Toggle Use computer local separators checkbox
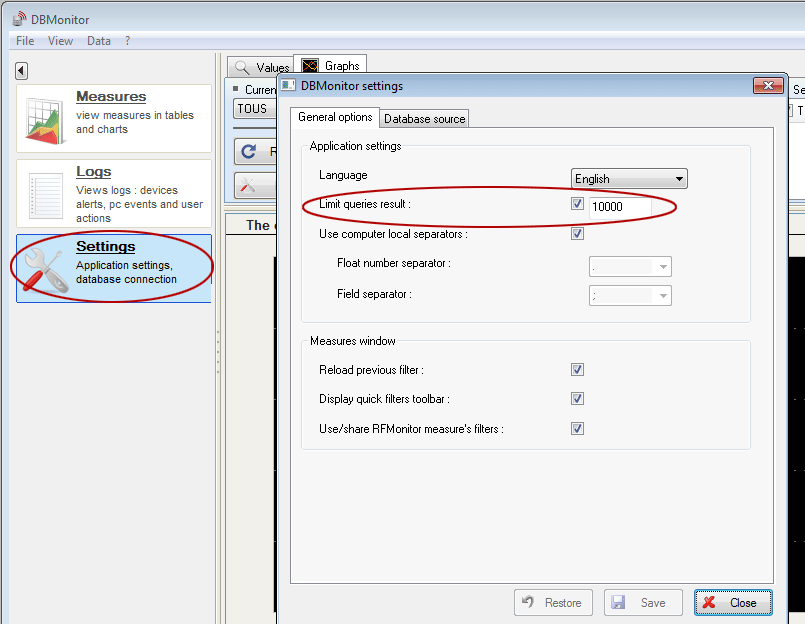This screenshot has width=805, height=624. click(x=578, y=234)
